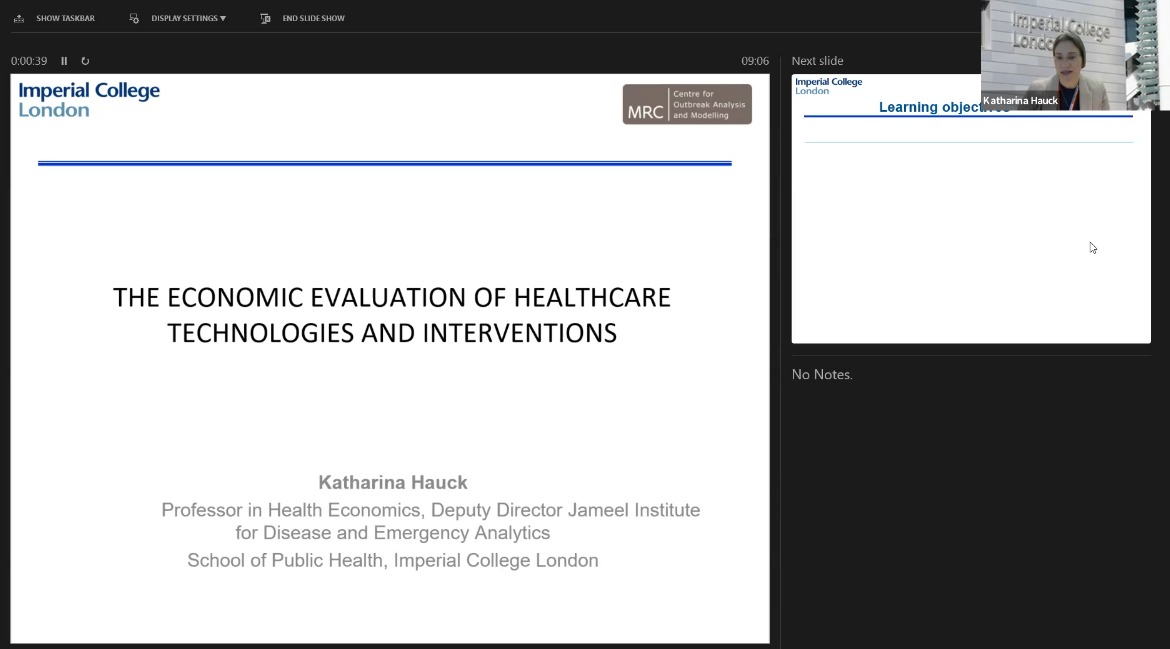The image size is (1170, 649).
Task: Click the elapsed time 0:00:39 display
Action: [x=29, y=61]
